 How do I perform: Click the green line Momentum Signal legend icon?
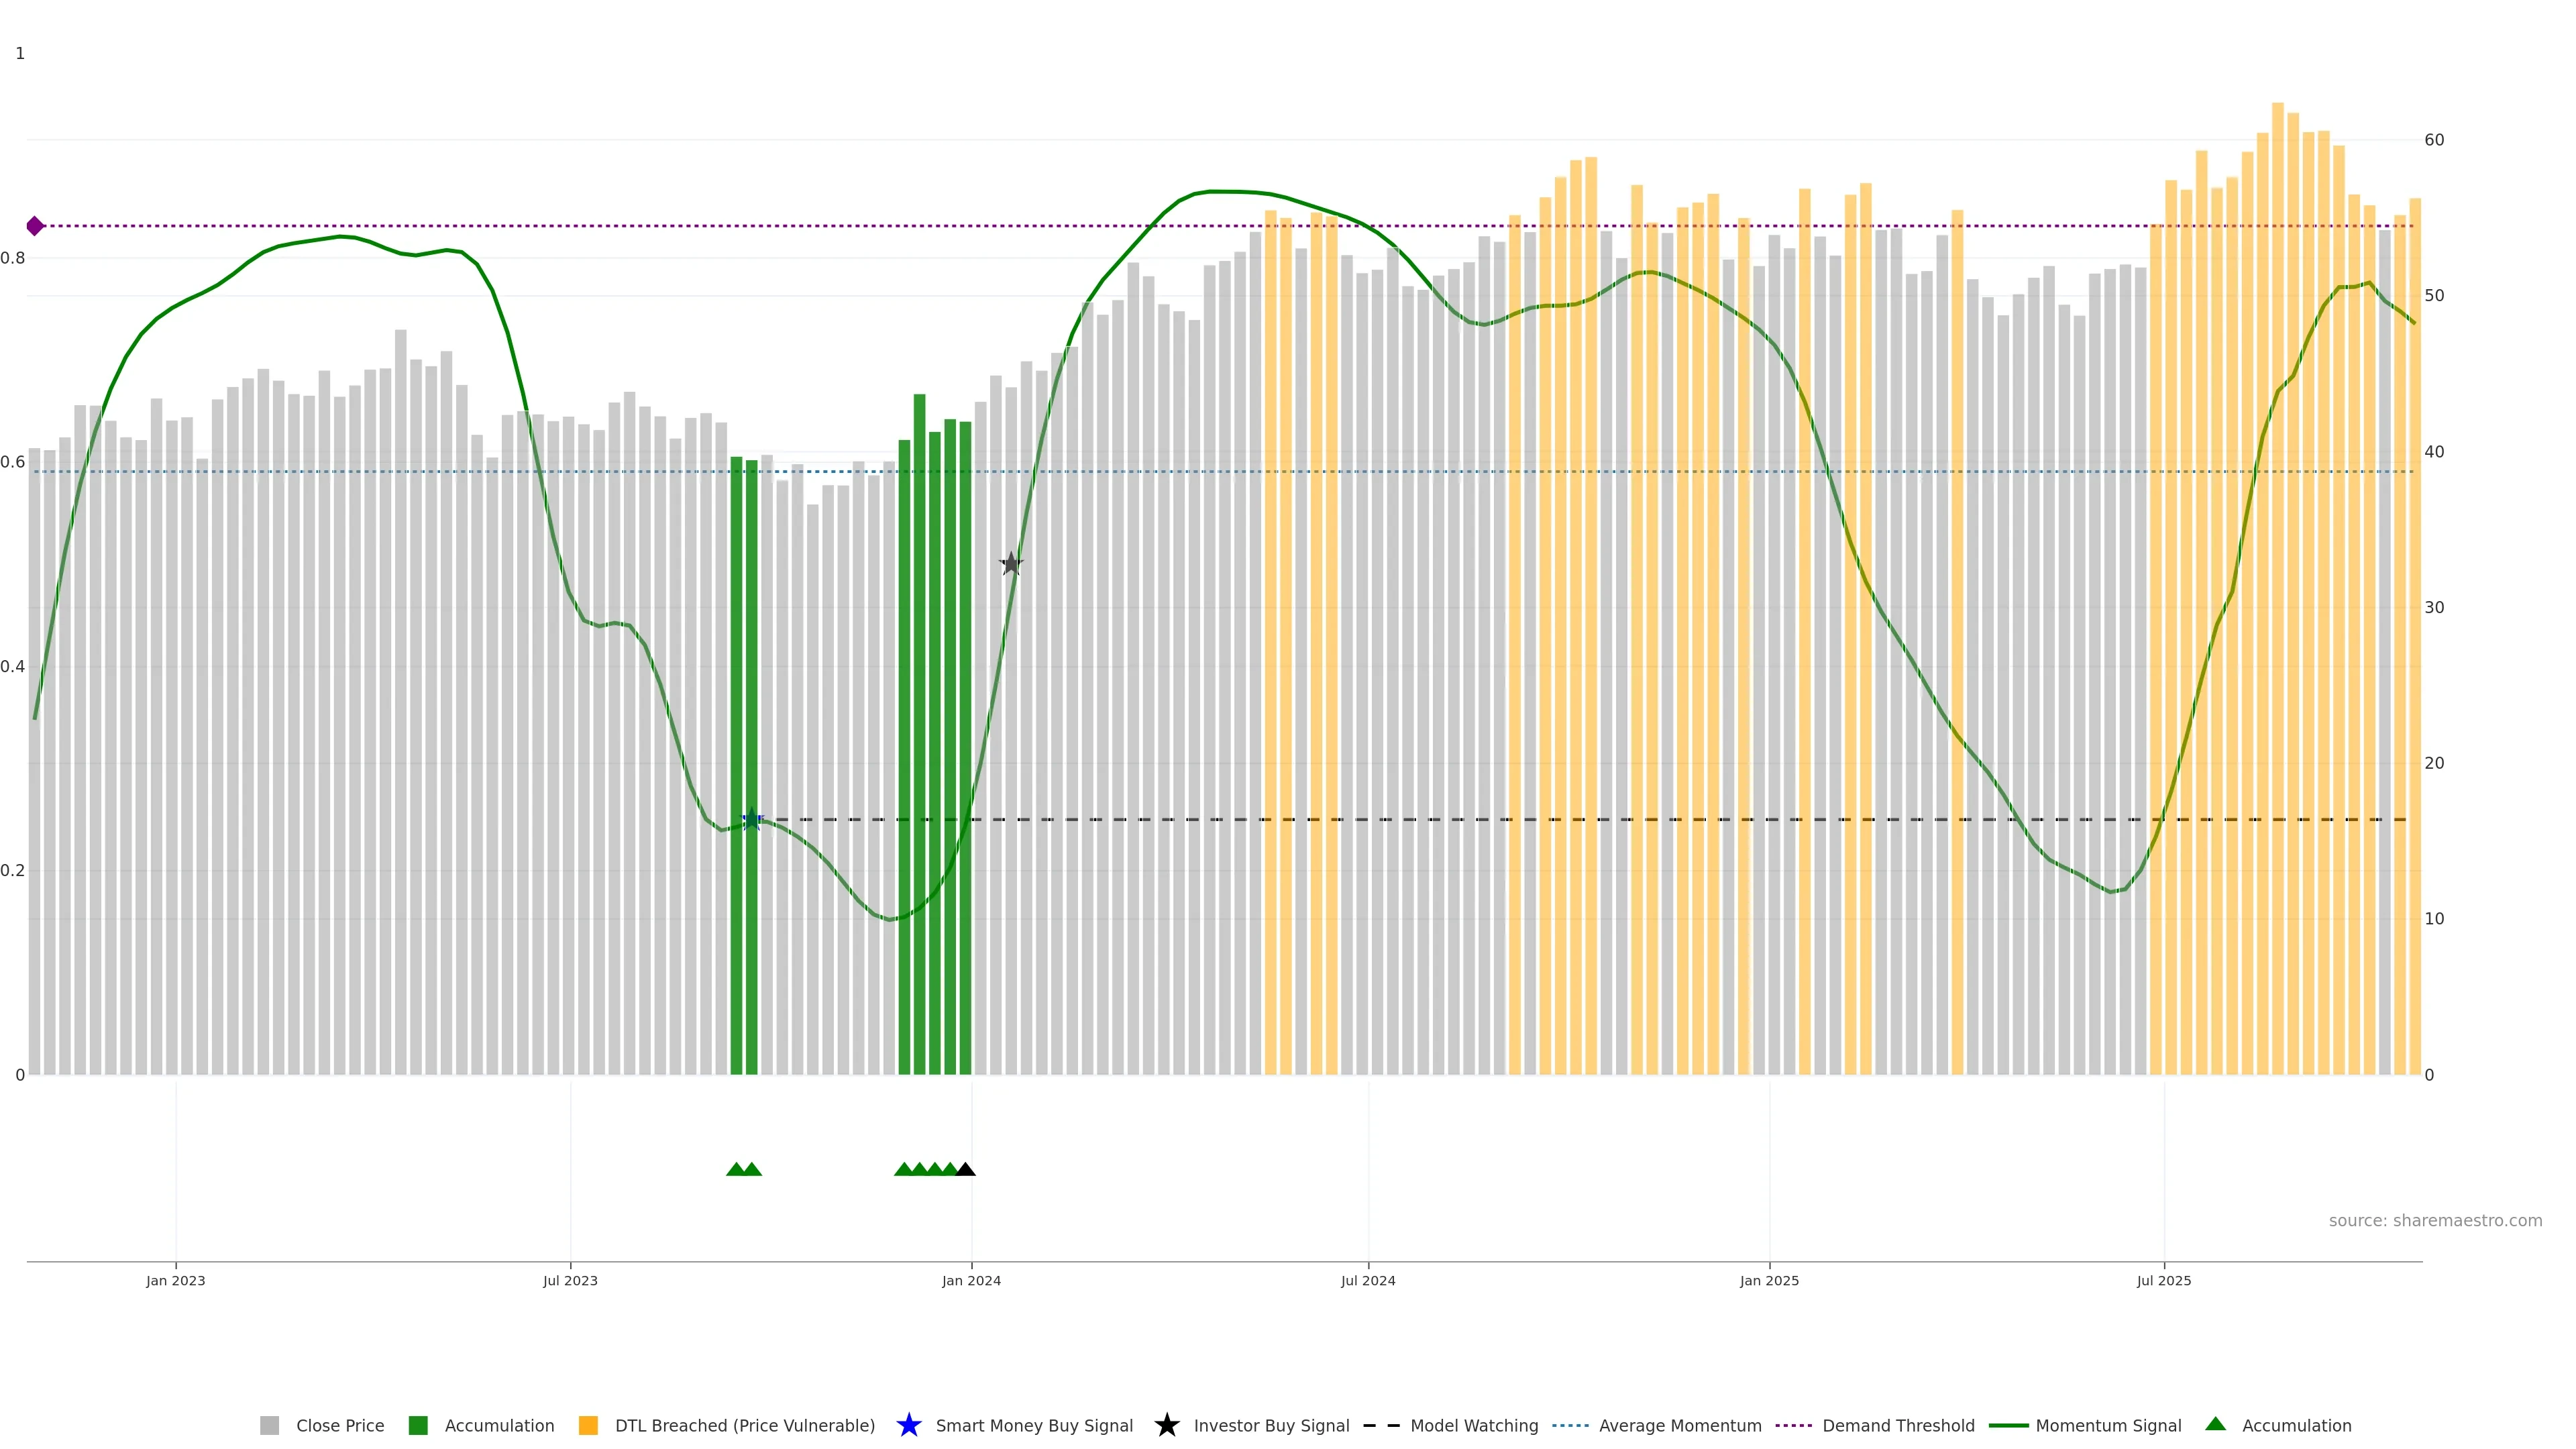(2008, 1425)
